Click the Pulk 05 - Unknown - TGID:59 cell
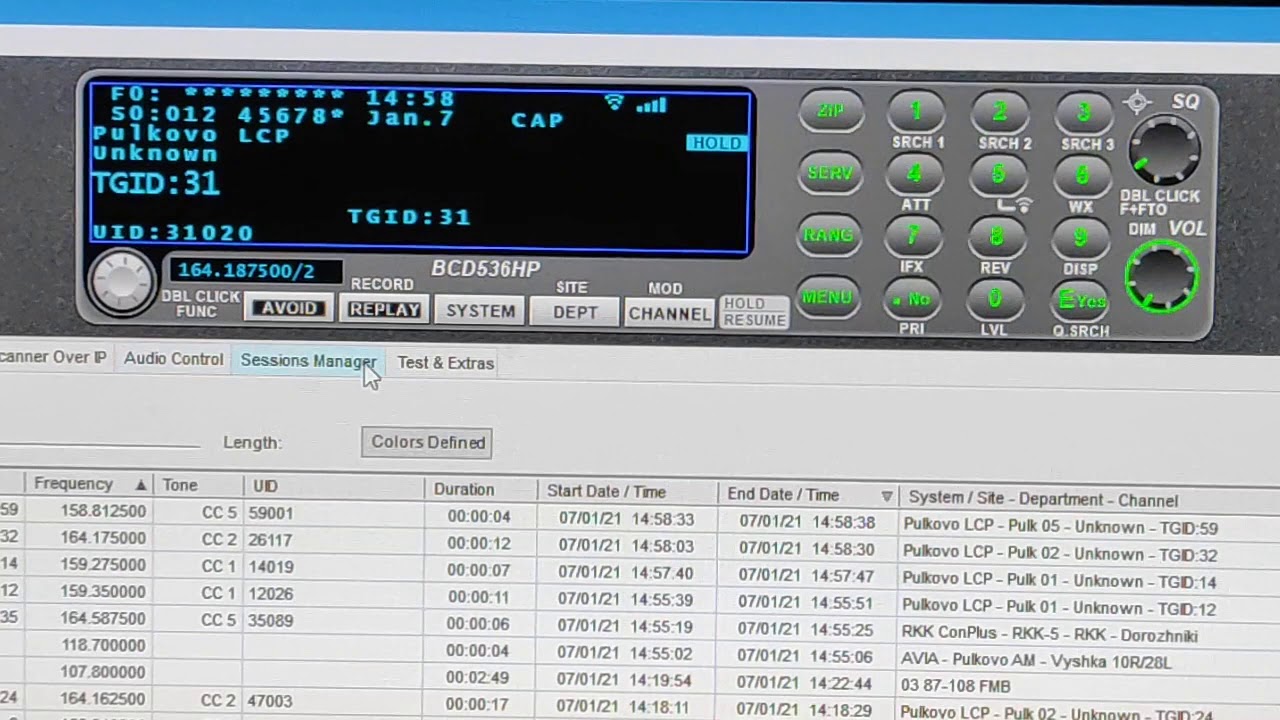 pyautogui.click(x=1060, y=527)
